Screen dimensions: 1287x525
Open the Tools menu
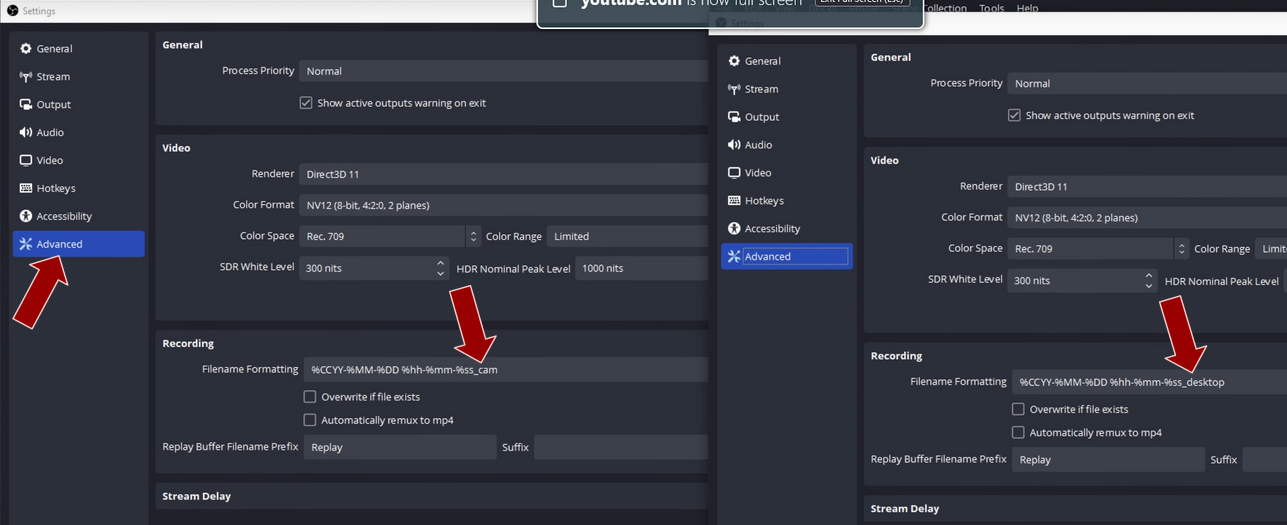[991, 8]
